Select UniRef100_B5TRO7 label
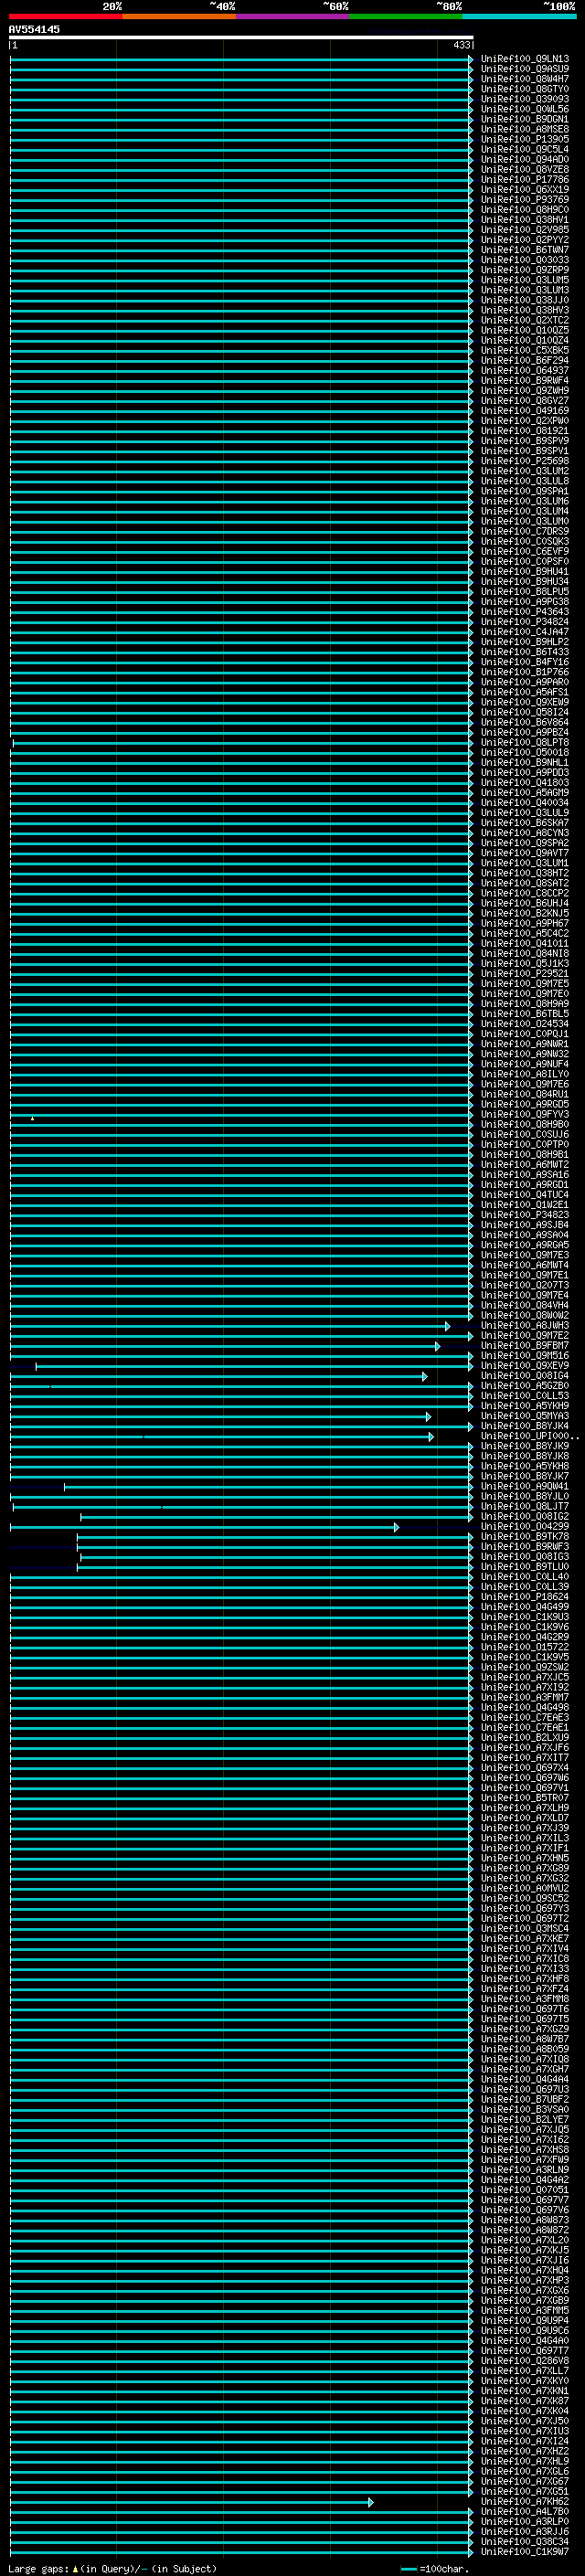This screenshot has width=585, height=2576. click(524, 1797)
